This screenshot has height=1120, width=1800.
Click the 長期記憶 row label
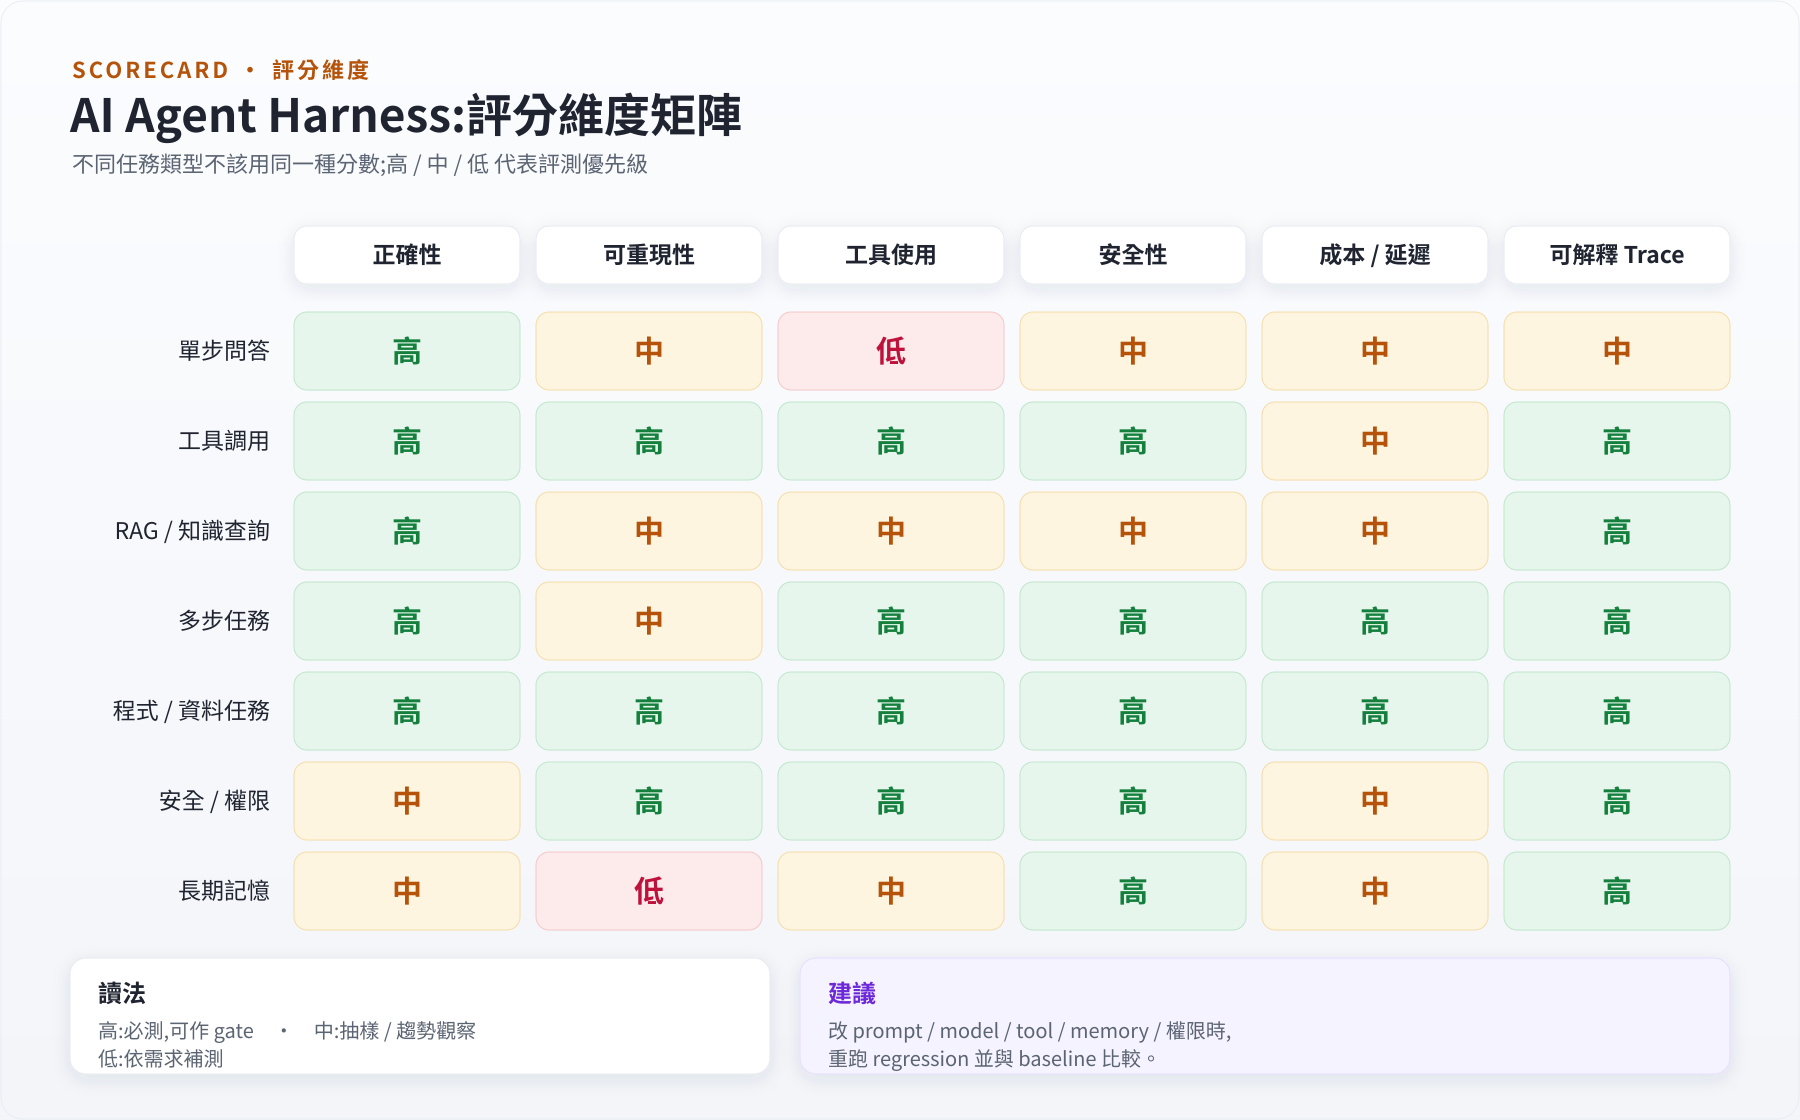(224, 891)
